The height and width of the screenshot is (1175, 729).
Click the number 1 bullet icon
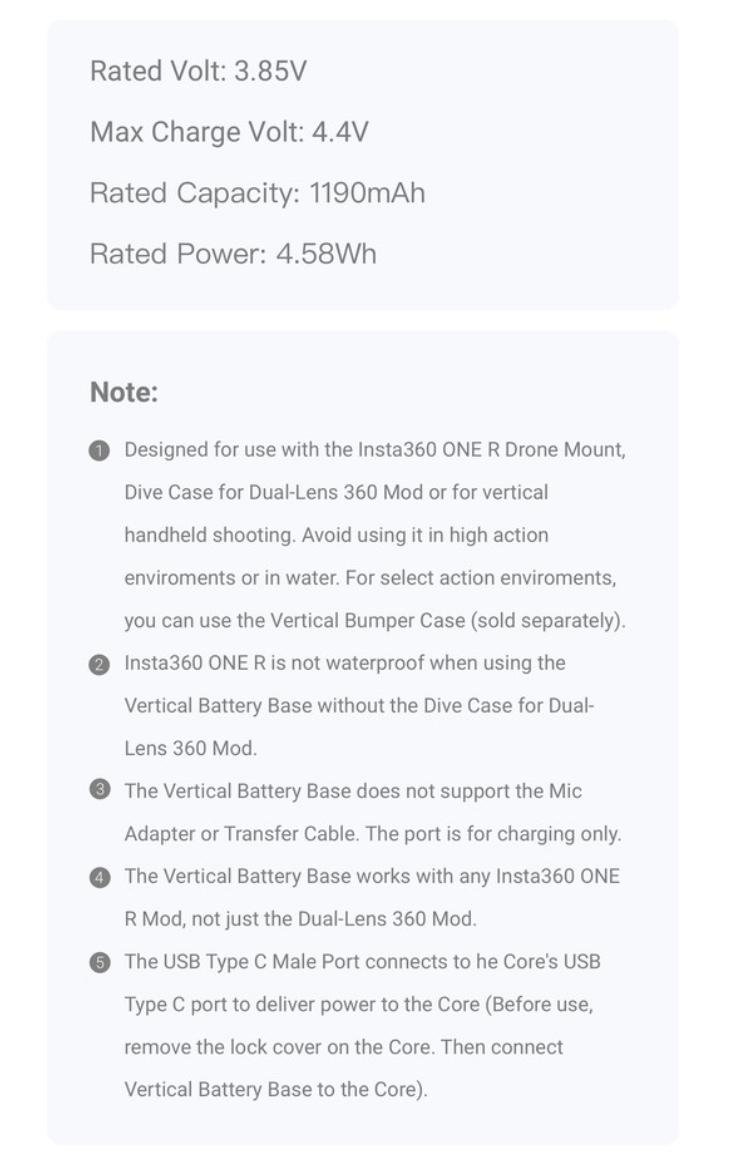99,451
